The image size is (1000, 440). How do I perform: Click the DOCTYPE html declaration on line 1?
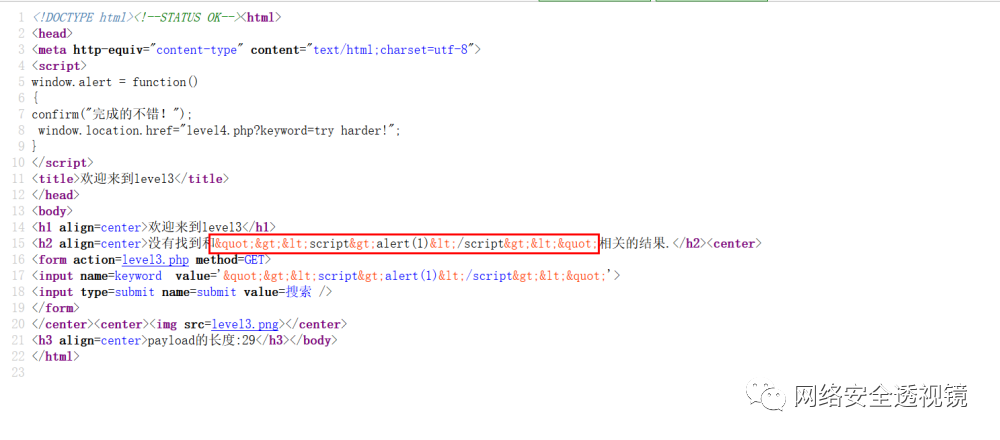click(82, 17)
